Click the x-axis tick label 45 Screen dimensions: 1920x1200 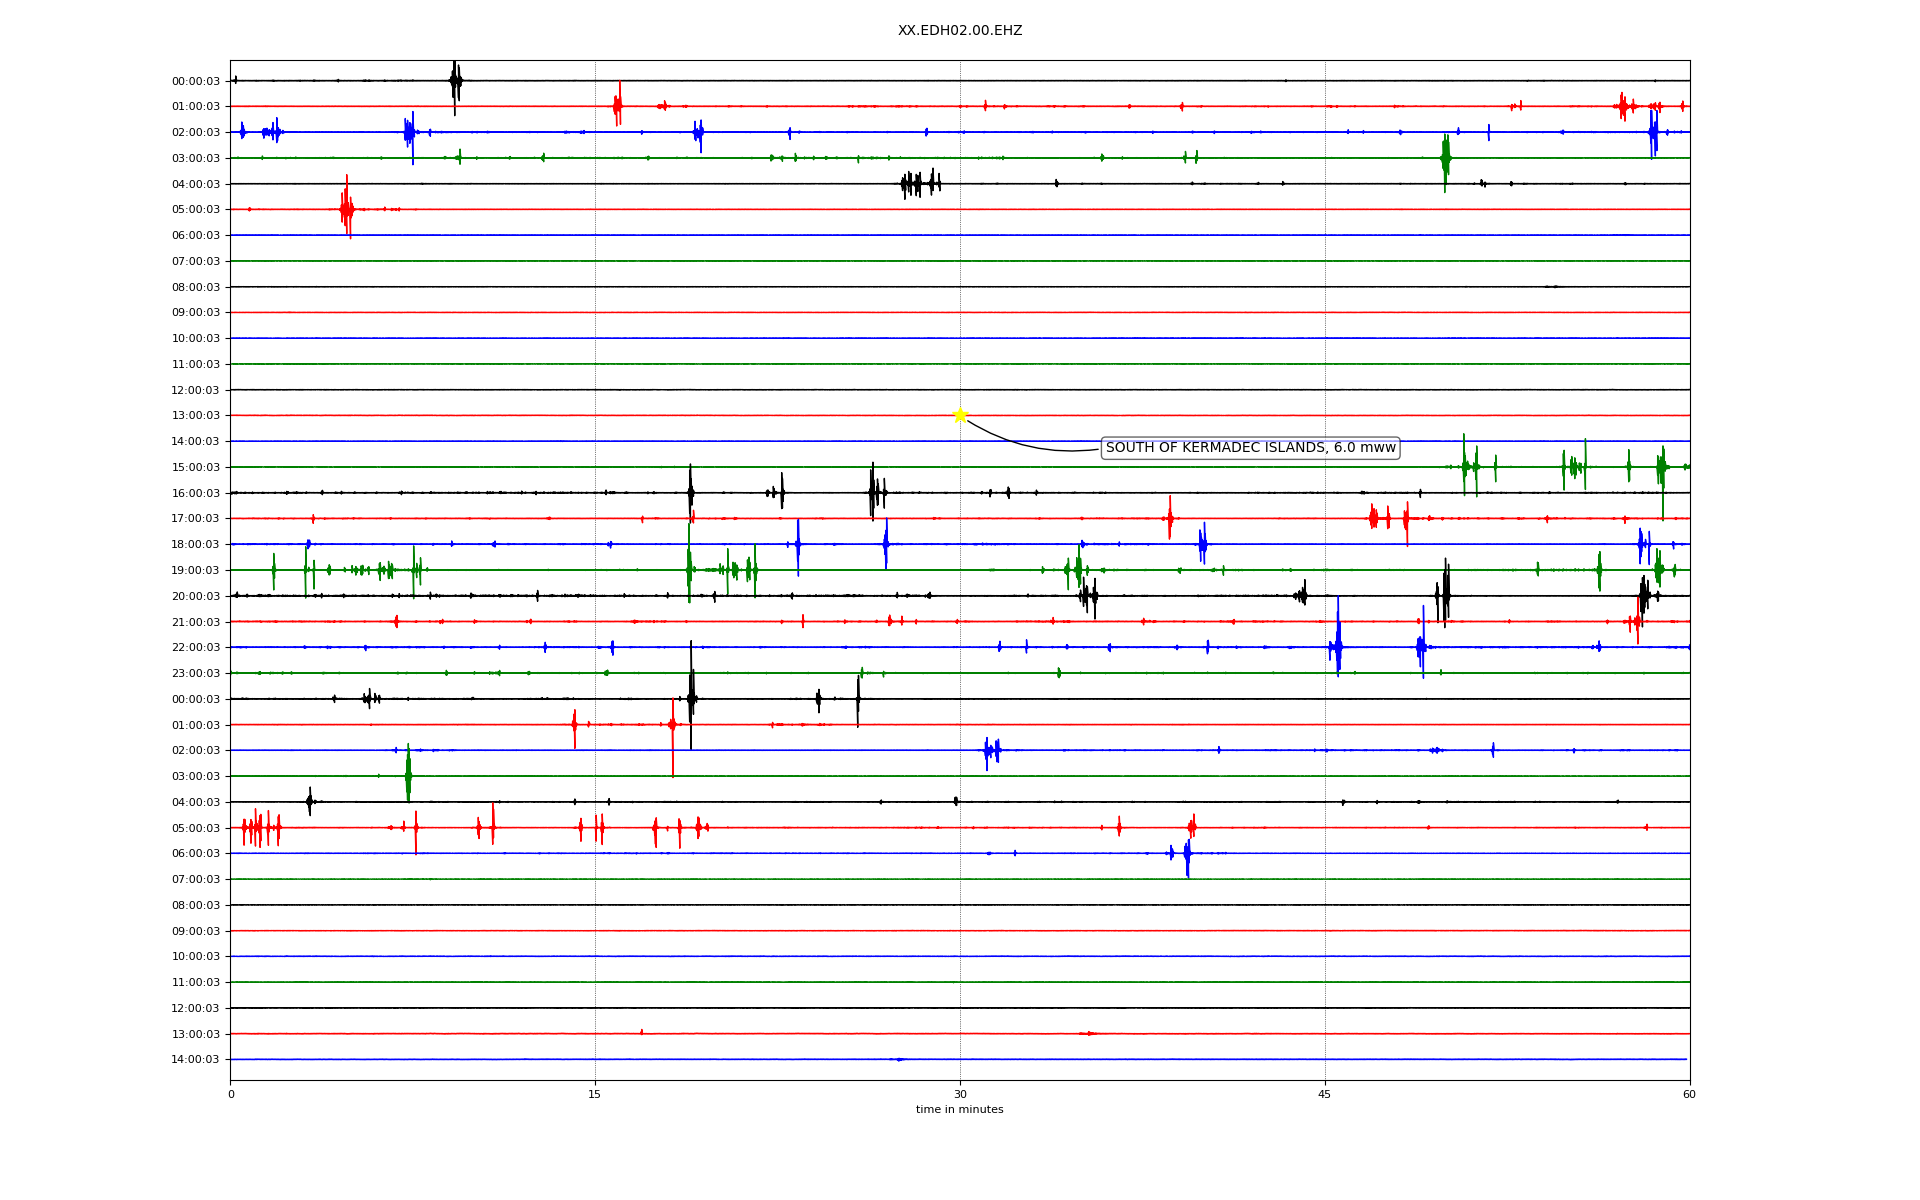coord(1325,1095)
